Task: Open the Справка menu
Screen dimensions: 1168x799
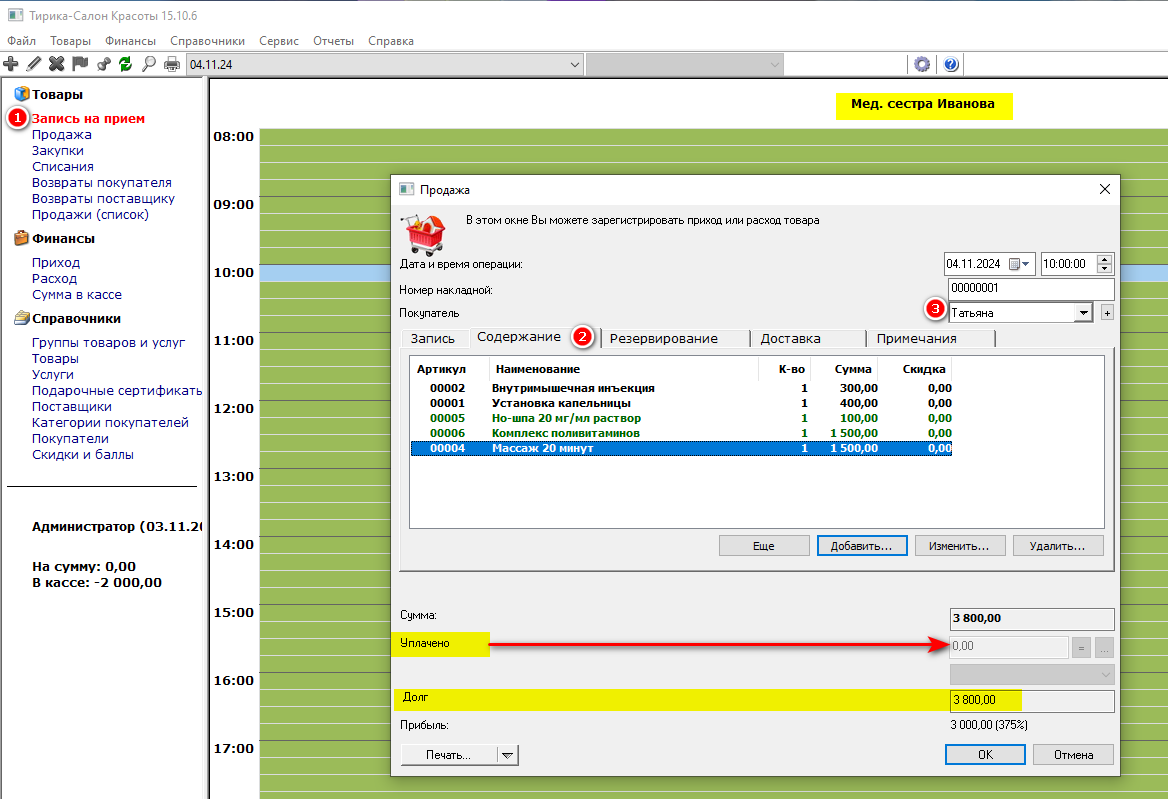Action: click(x=390, y=41)
